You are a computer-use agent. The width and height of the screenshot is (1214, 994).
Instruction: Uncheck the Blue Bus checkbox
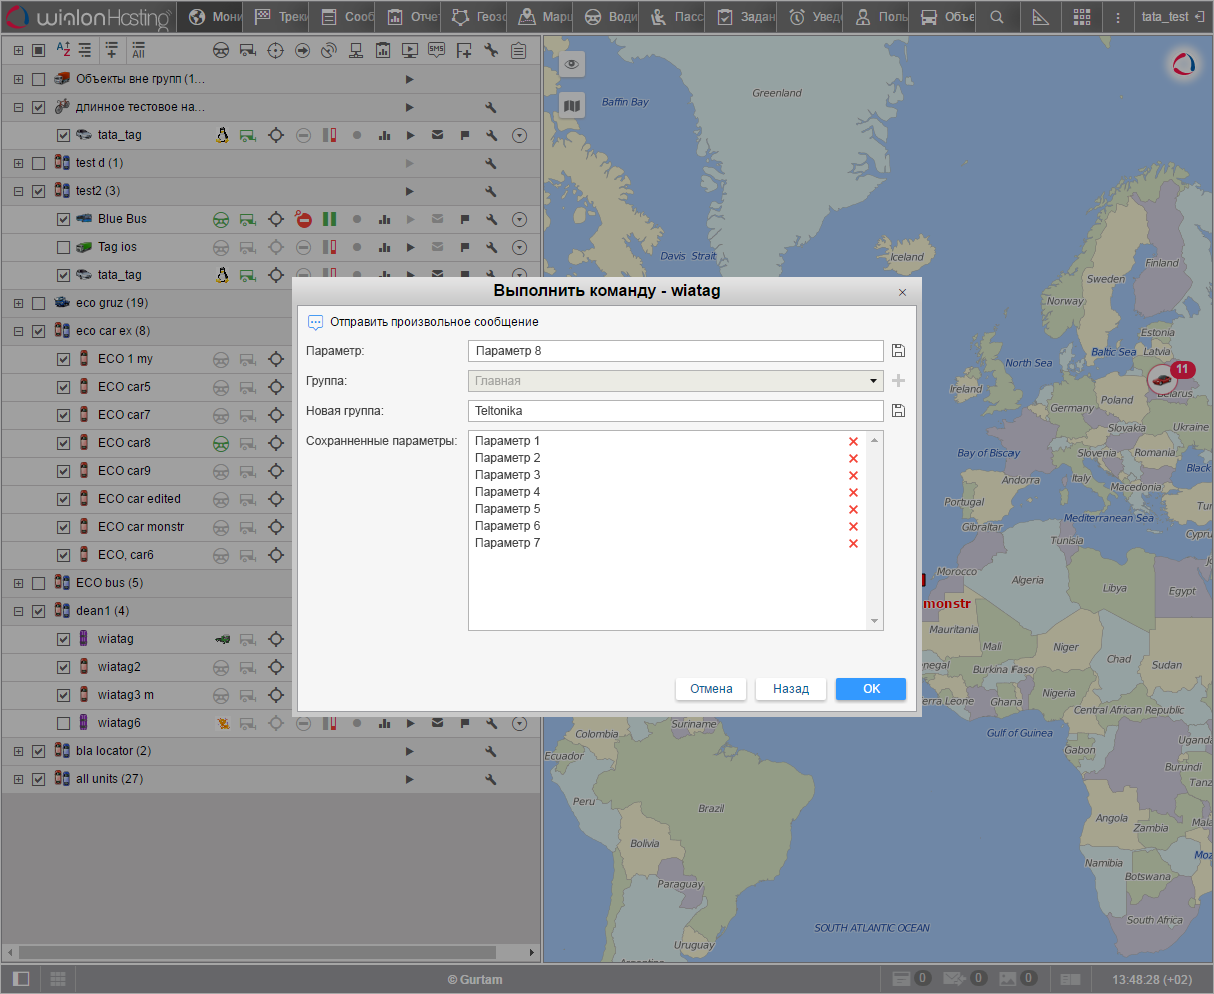pyautogui.click(x=63, y=219)
